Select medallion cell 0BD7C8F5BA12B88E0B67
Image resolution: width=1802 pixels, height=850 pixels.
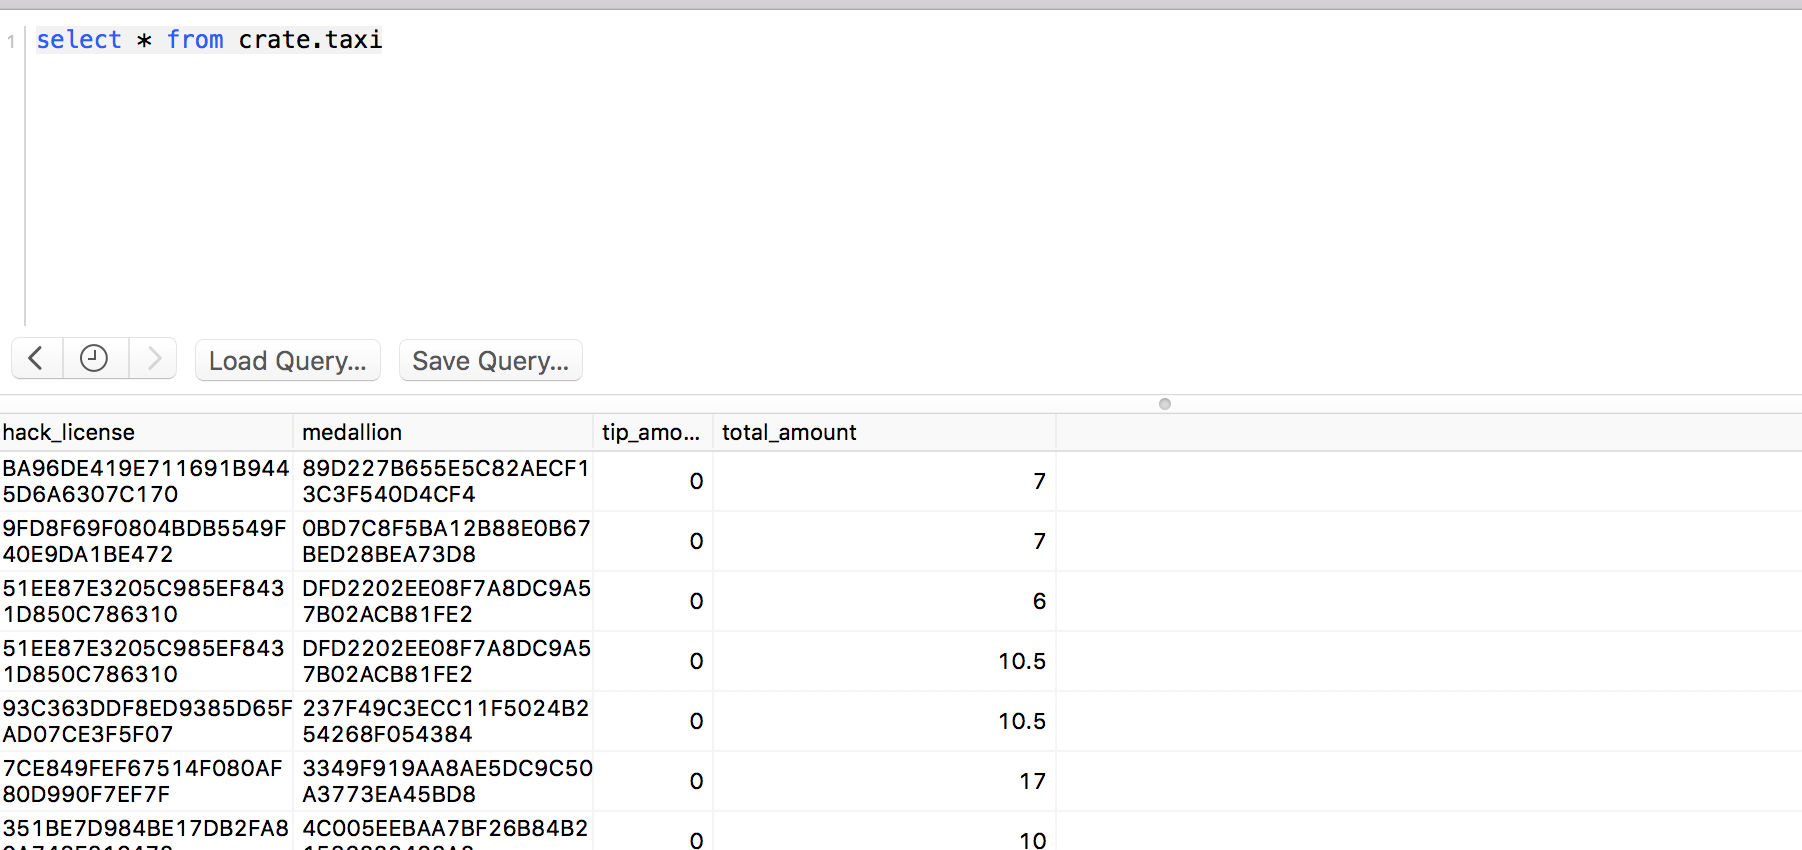click(443, 541)
